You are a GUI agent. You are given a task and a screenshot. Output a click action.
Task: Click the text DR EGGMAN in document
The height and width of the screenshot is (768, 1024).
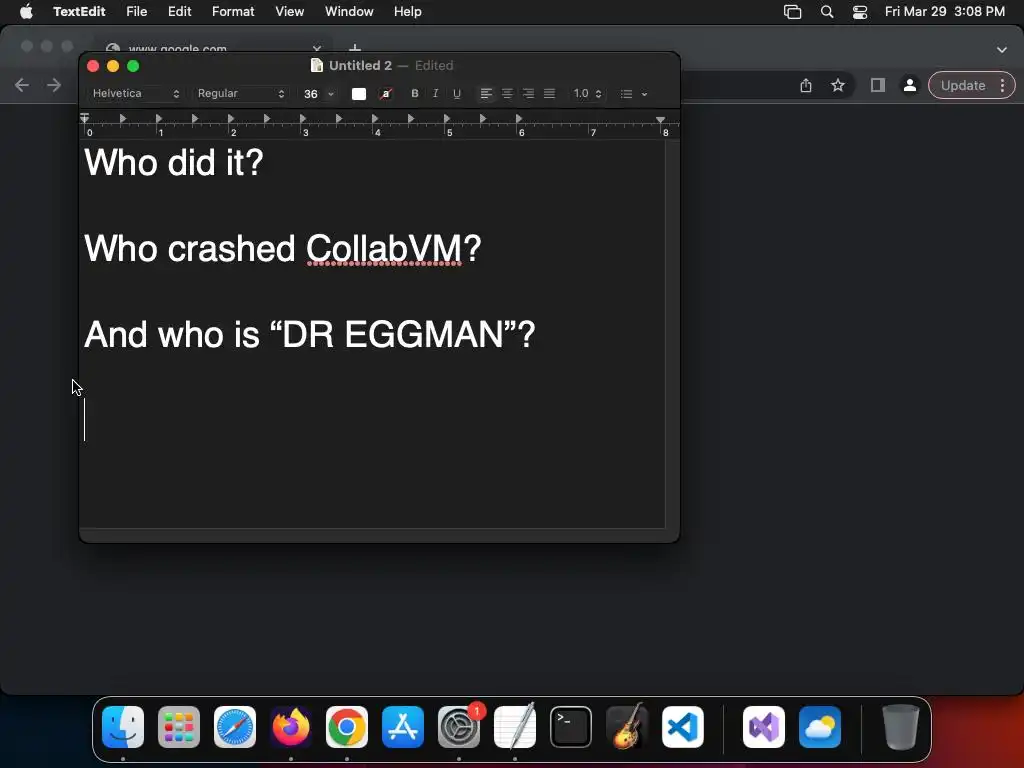[394, 334]
